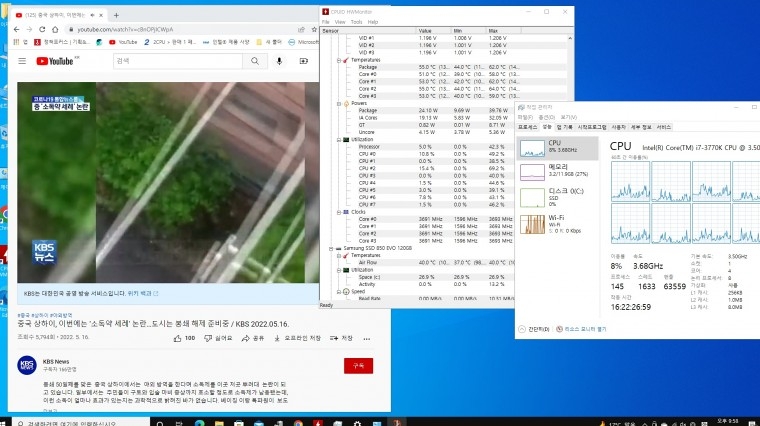This screenshot has height=426, width=760.
Task: Activate YouTube voice search microphone
Action: pos(279,61)
